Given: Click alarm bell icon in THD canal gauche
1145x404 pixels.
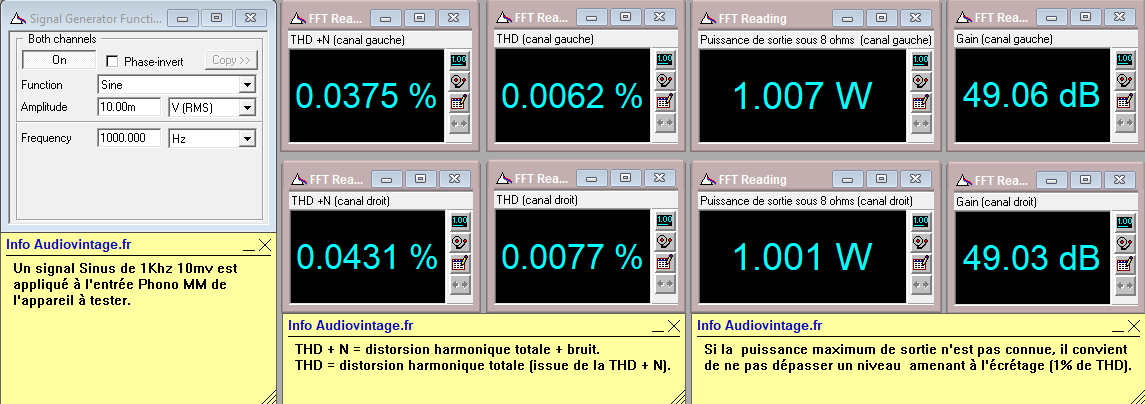Looking at the screenshot, I should coord(665,80).
